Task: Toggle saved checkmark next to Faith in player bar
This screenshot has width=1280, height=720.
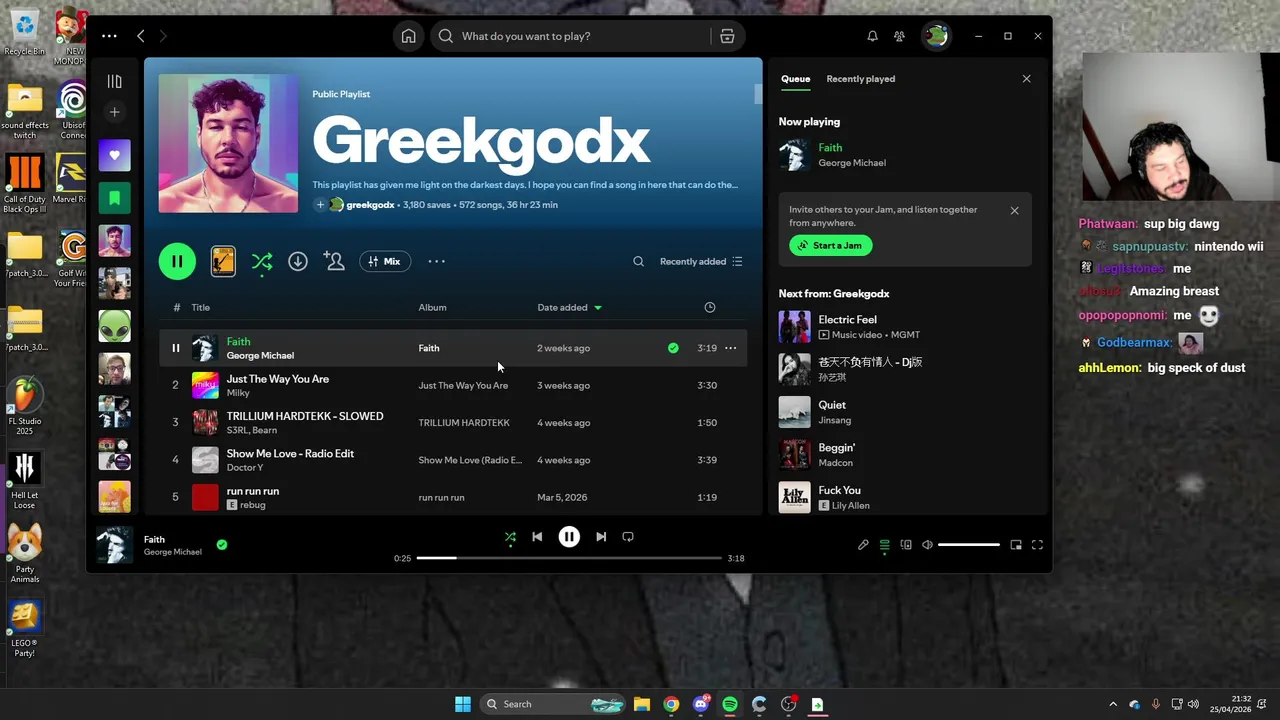Action: click(222, 545)
